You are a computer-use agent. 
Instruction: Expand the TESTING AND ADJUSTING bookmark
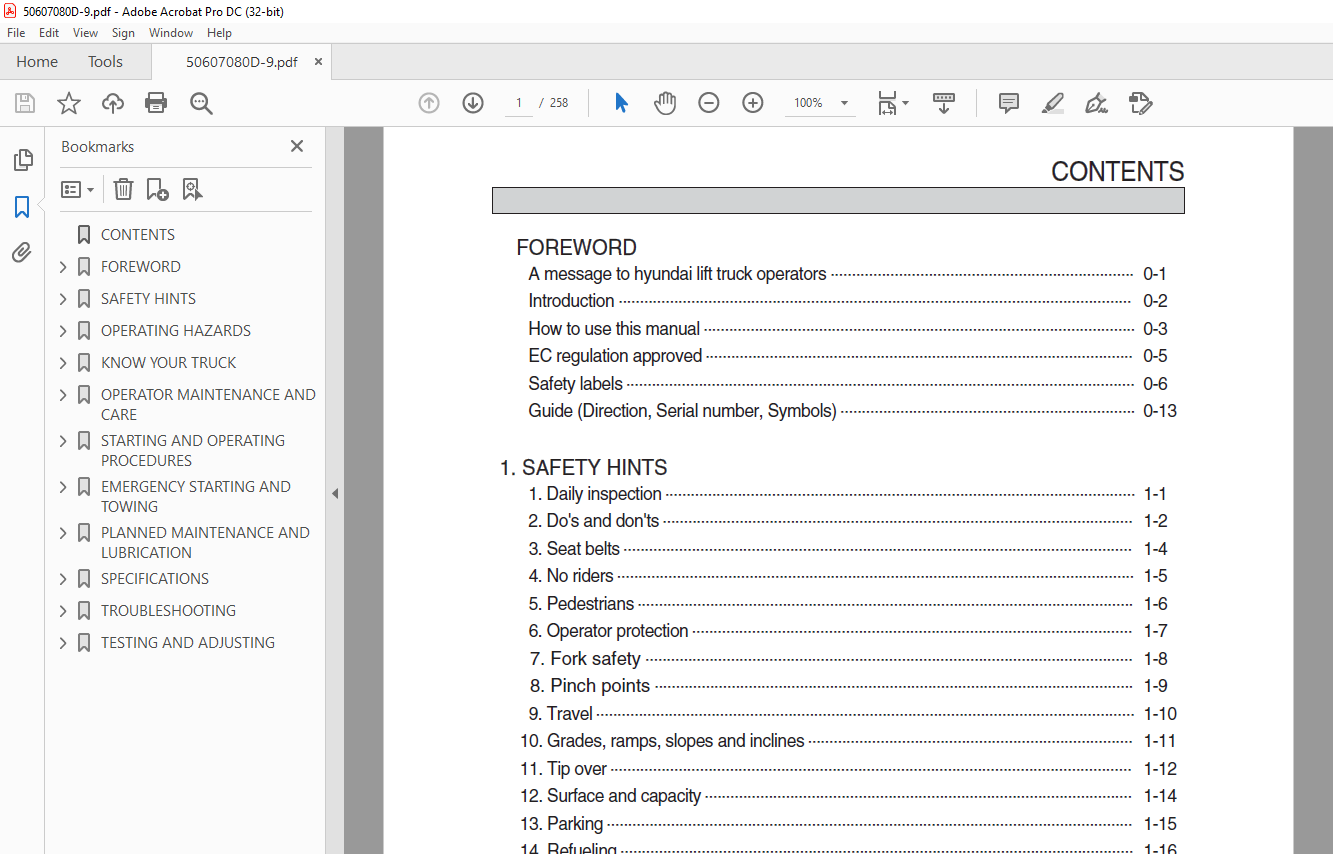coord(63,643)
